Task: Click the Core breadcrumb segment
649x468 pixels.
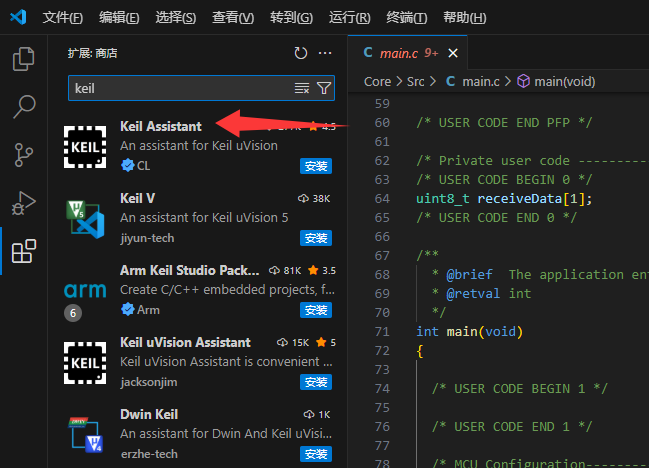Action: 377,82
